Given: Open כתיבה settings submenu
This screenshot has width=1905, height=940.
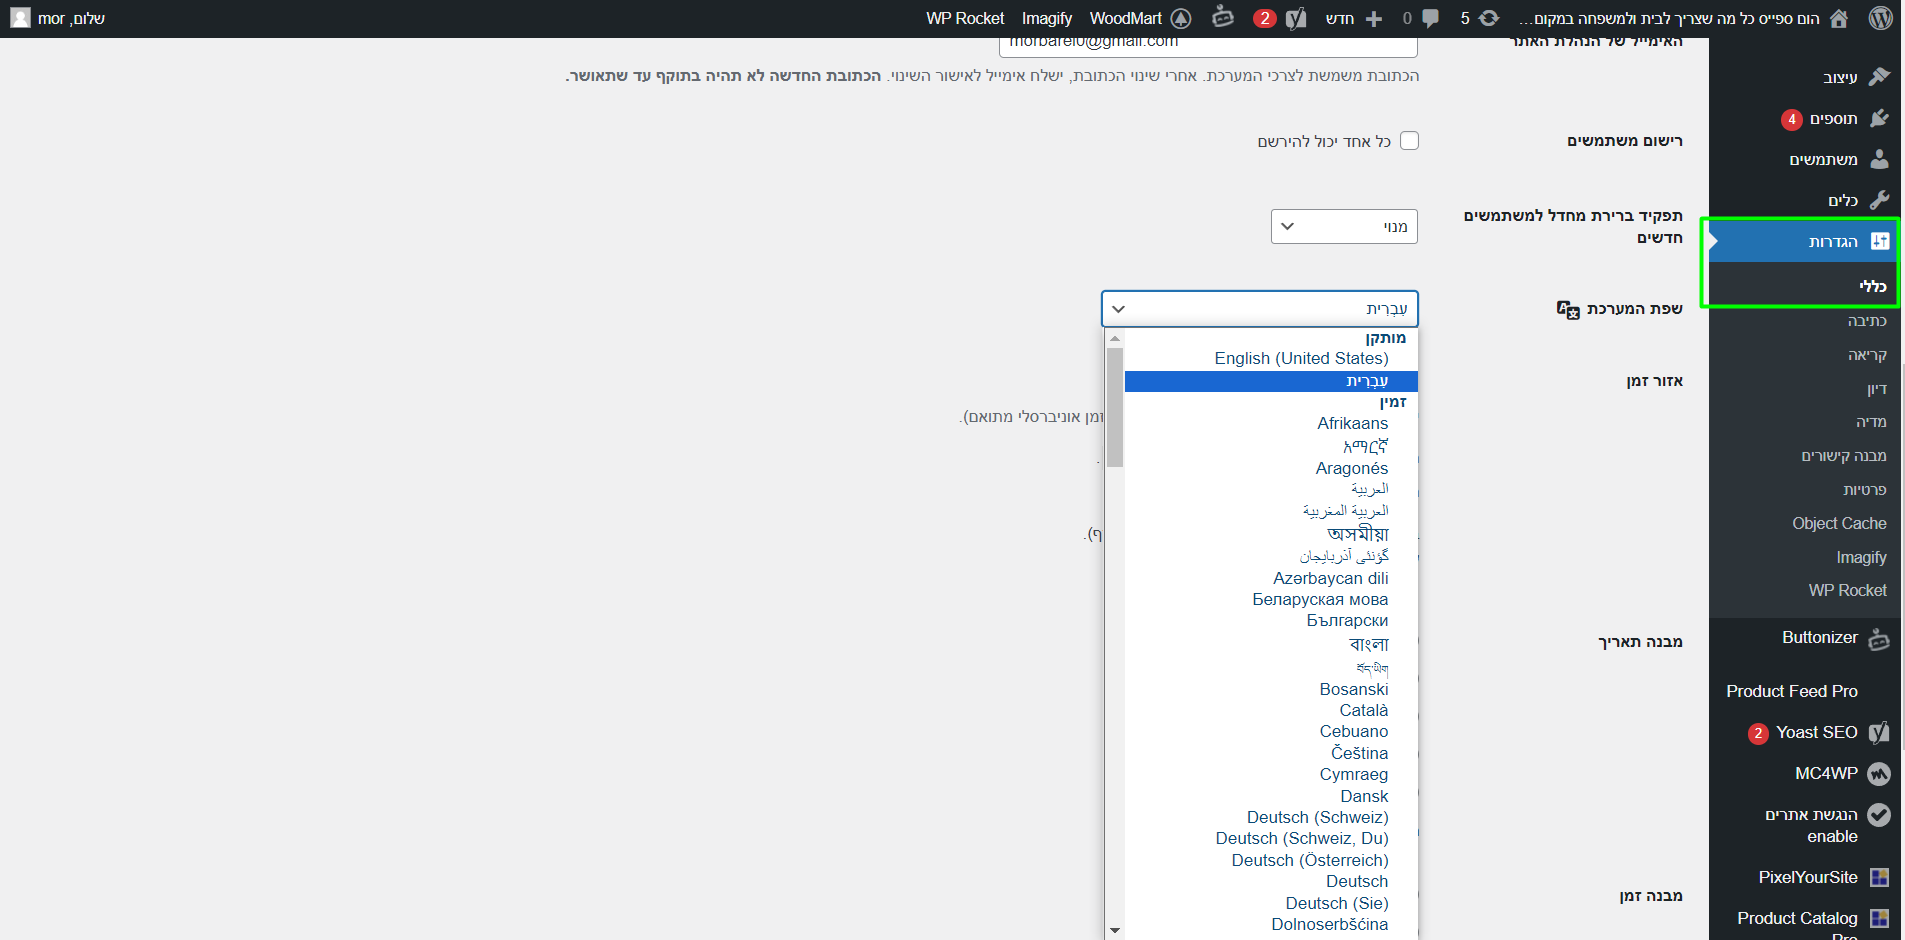Looking at the screenshot, I should pos(1867,321).
